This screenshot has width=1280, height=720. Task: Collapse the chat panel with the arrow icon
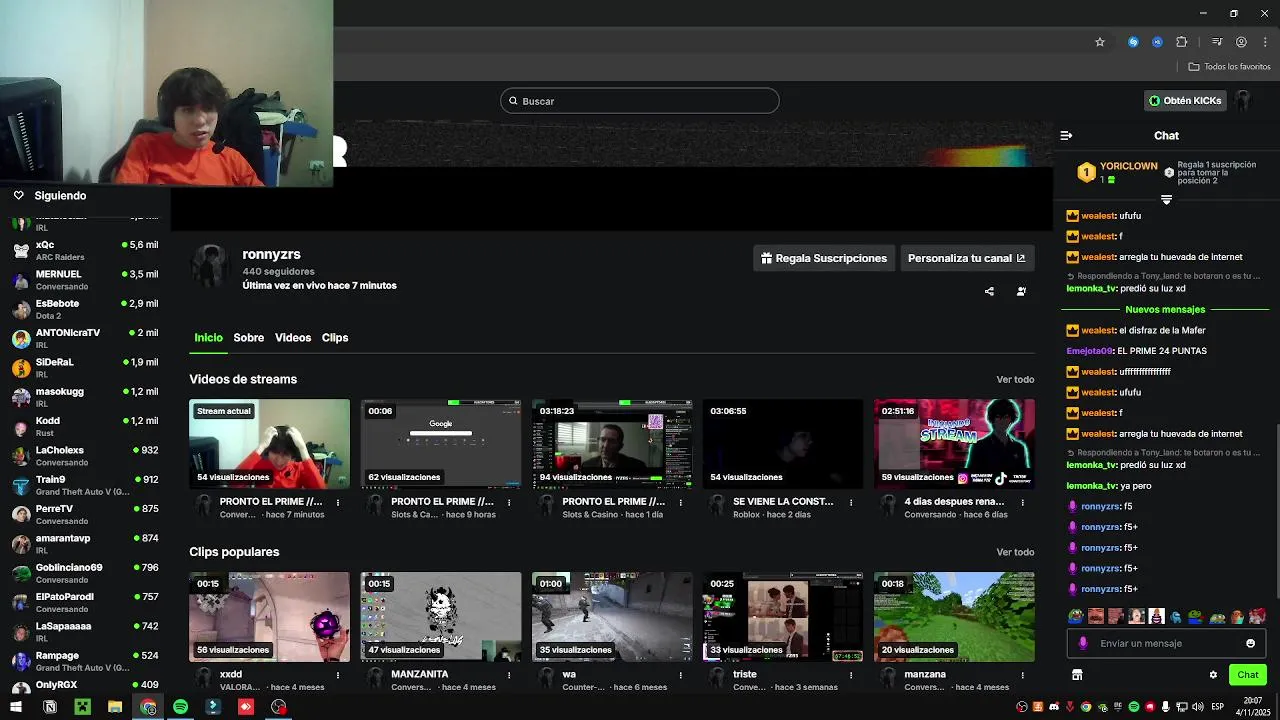pyautogui.click(x=1066, y=135)
